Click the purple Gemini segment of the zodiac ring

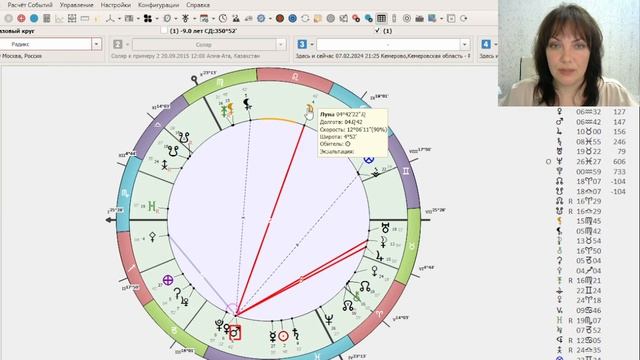(405, 171)
